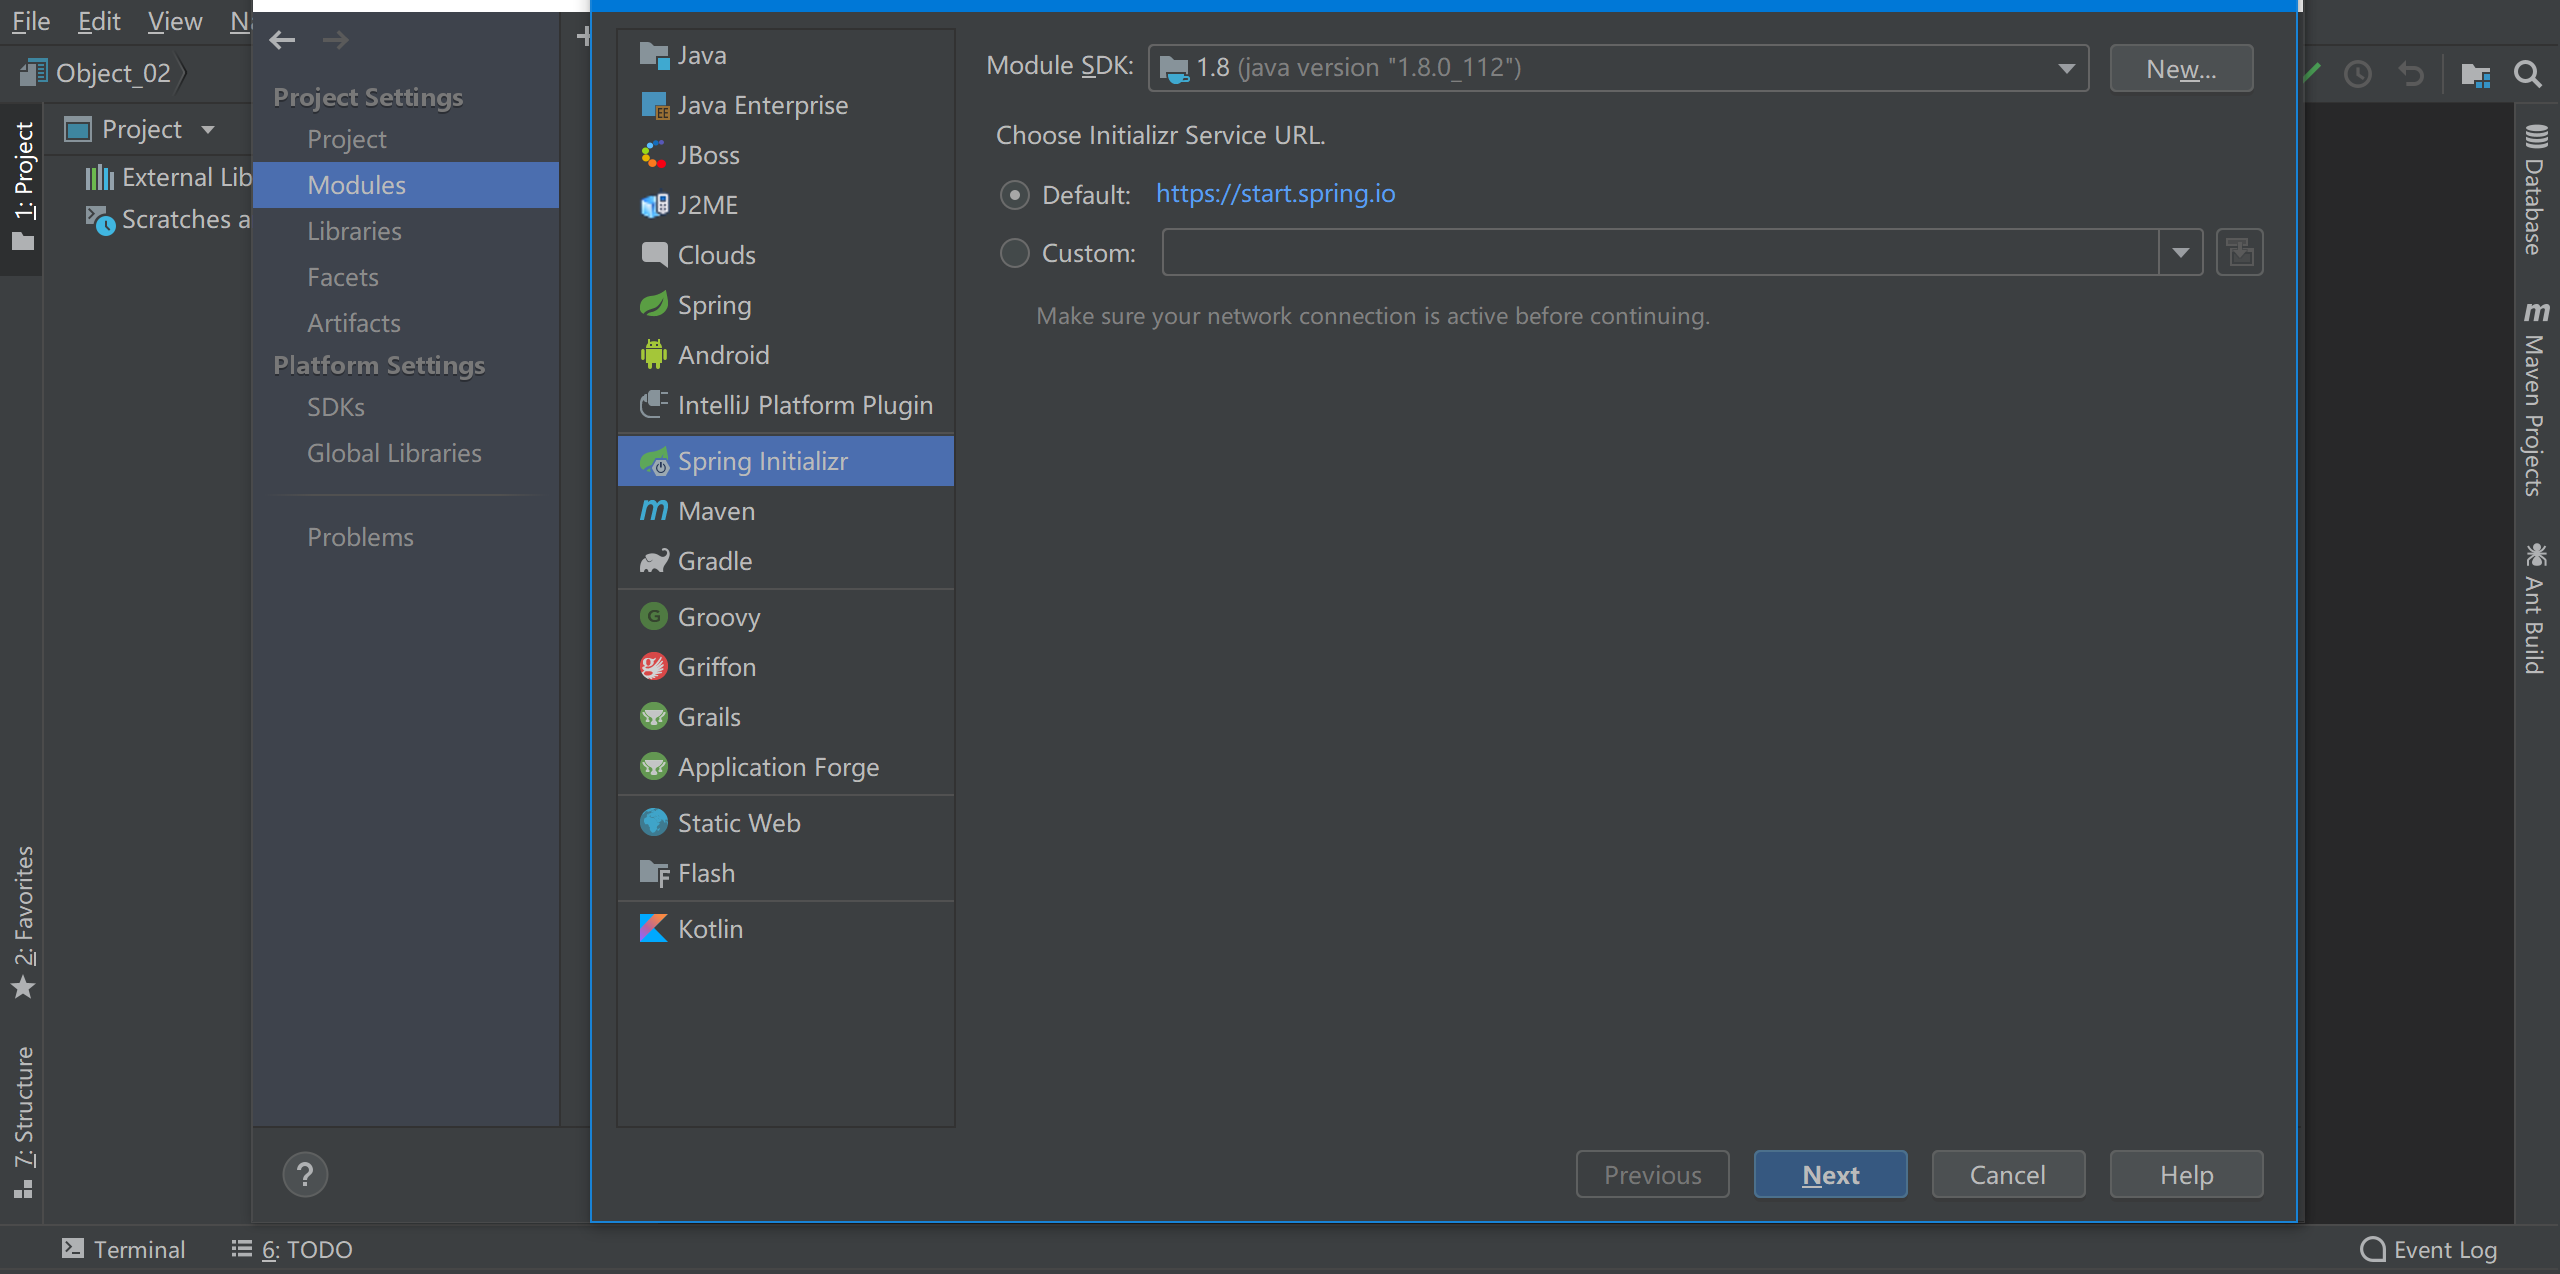
Task: Click the icon button beside Custom URL field
Action: 2239,252
